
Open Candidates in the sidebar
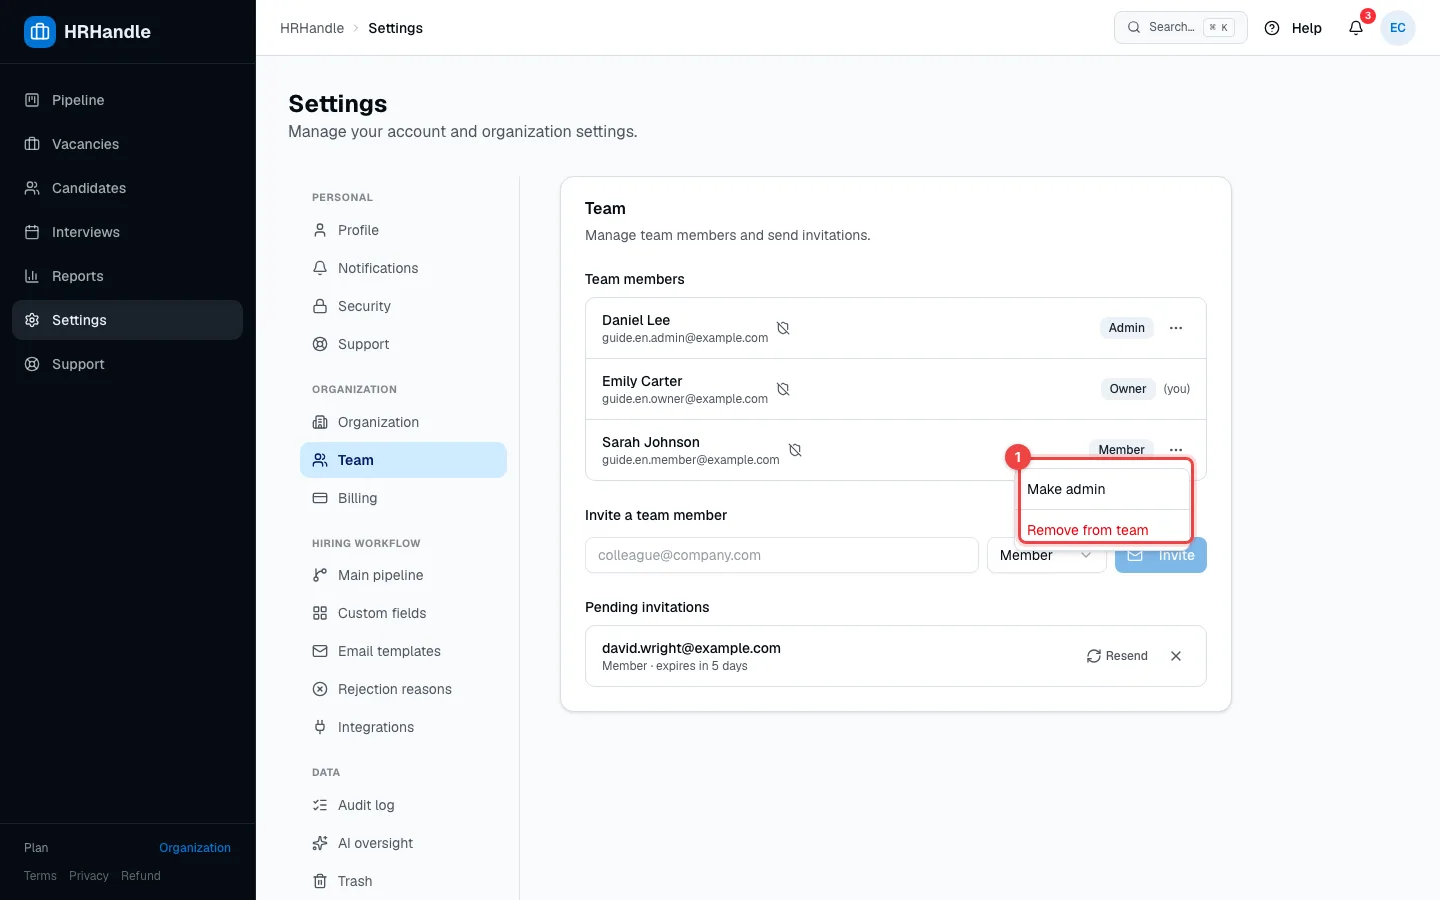127,188
